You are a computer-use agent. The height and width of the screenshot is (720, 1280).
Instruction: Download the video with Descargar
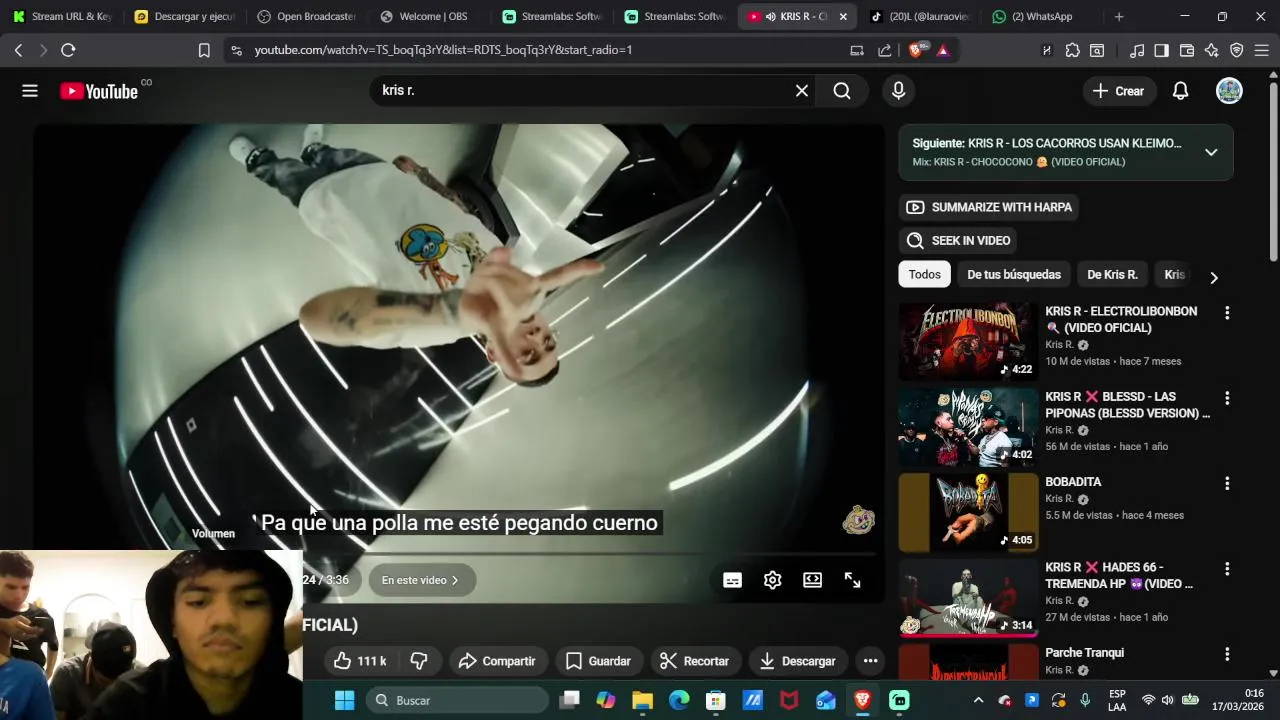tap(797, 661)
